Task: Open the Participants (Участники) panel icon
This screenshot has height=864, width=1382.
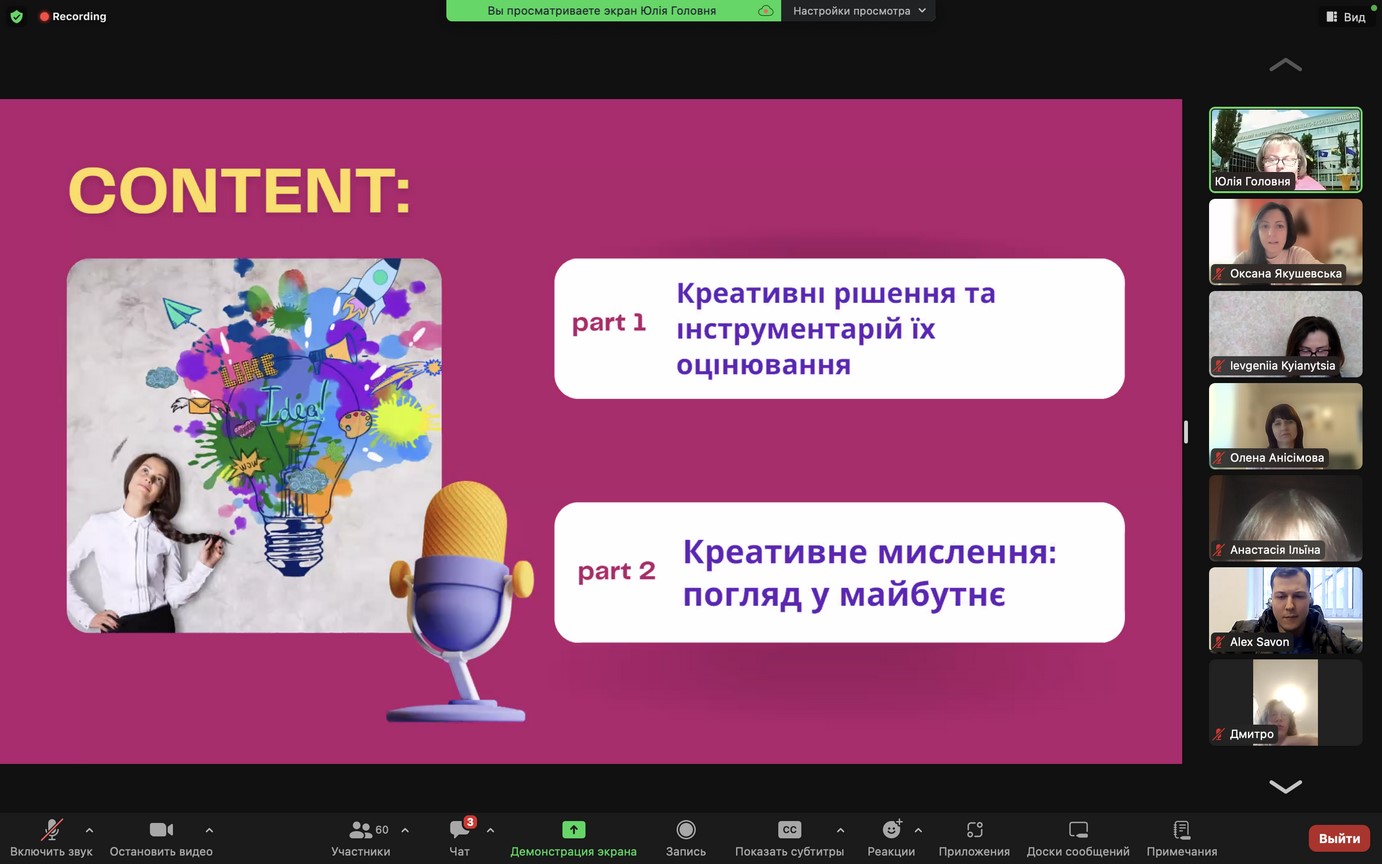Action: pos(360,830)
